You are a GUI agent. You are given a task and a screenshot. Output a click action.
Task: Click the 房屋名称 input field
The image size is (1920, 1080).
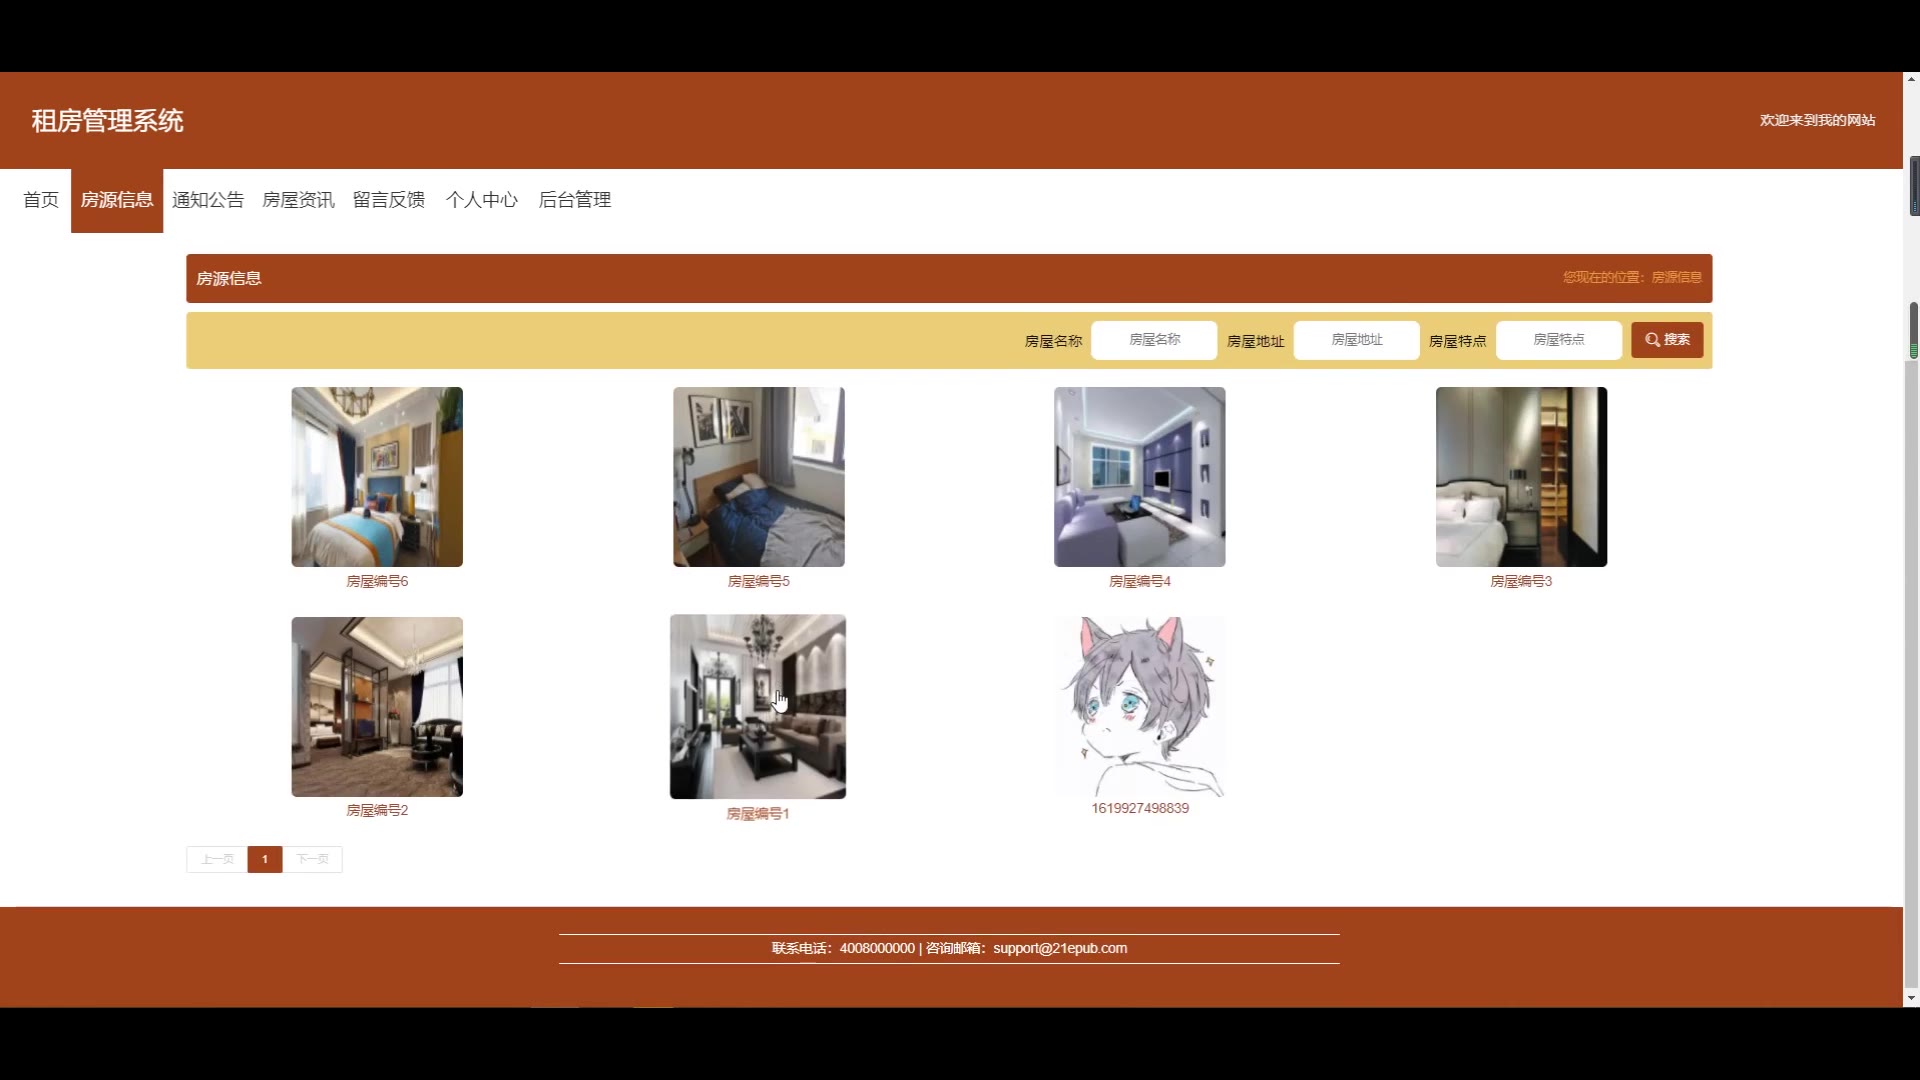pos(1154,340)
